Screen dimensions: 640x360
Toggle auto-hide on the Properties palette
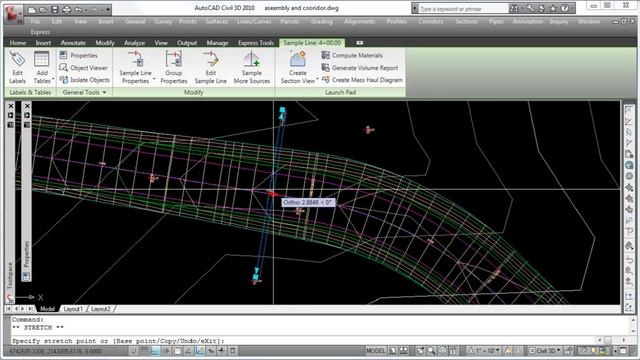pyautogui.click(x=27, y=116)
